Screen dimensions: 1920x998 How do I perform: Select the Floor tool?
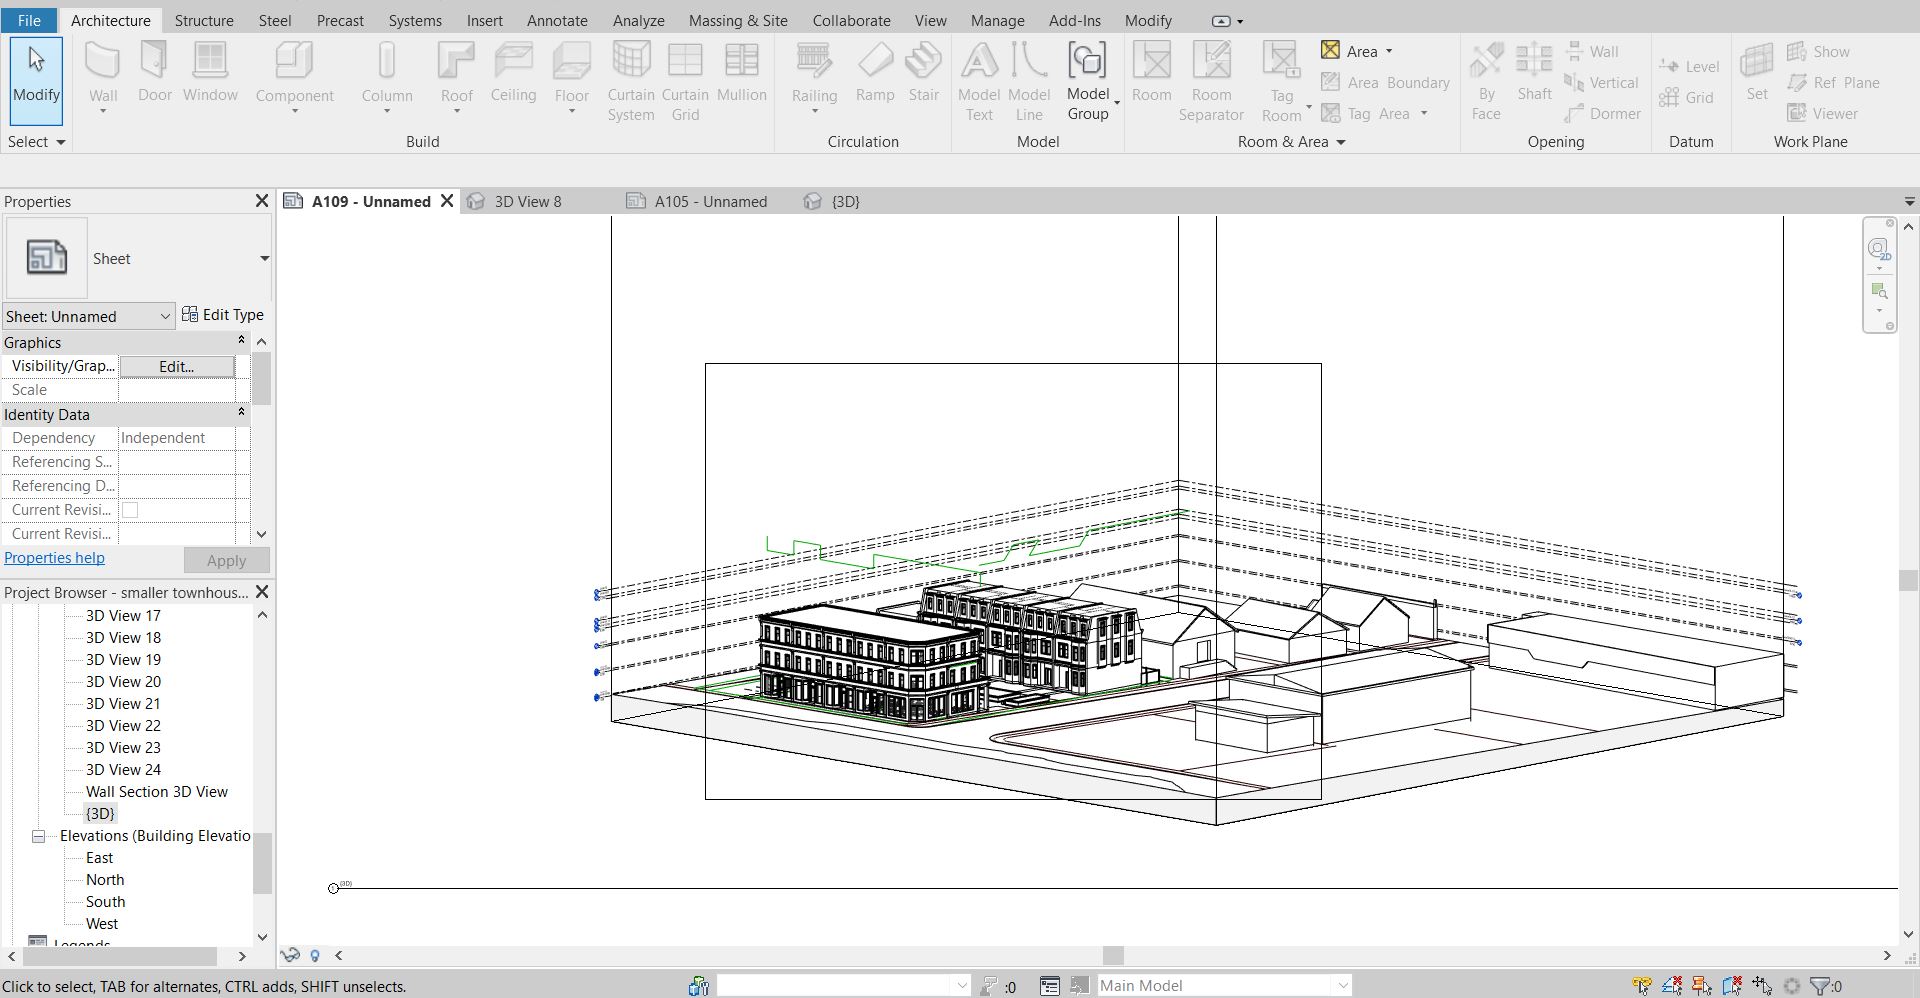point(571,78)
